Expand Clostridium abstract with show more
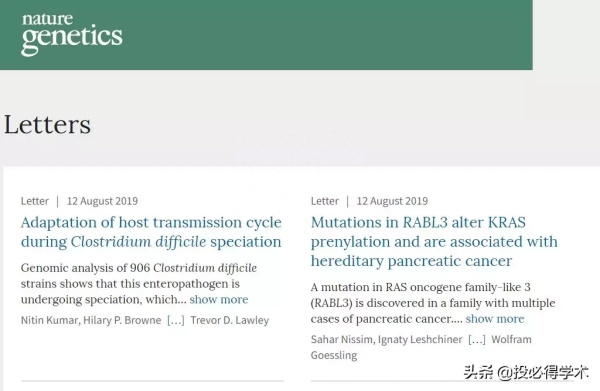This screenshot has width=600, height=391. coord(219,299)
